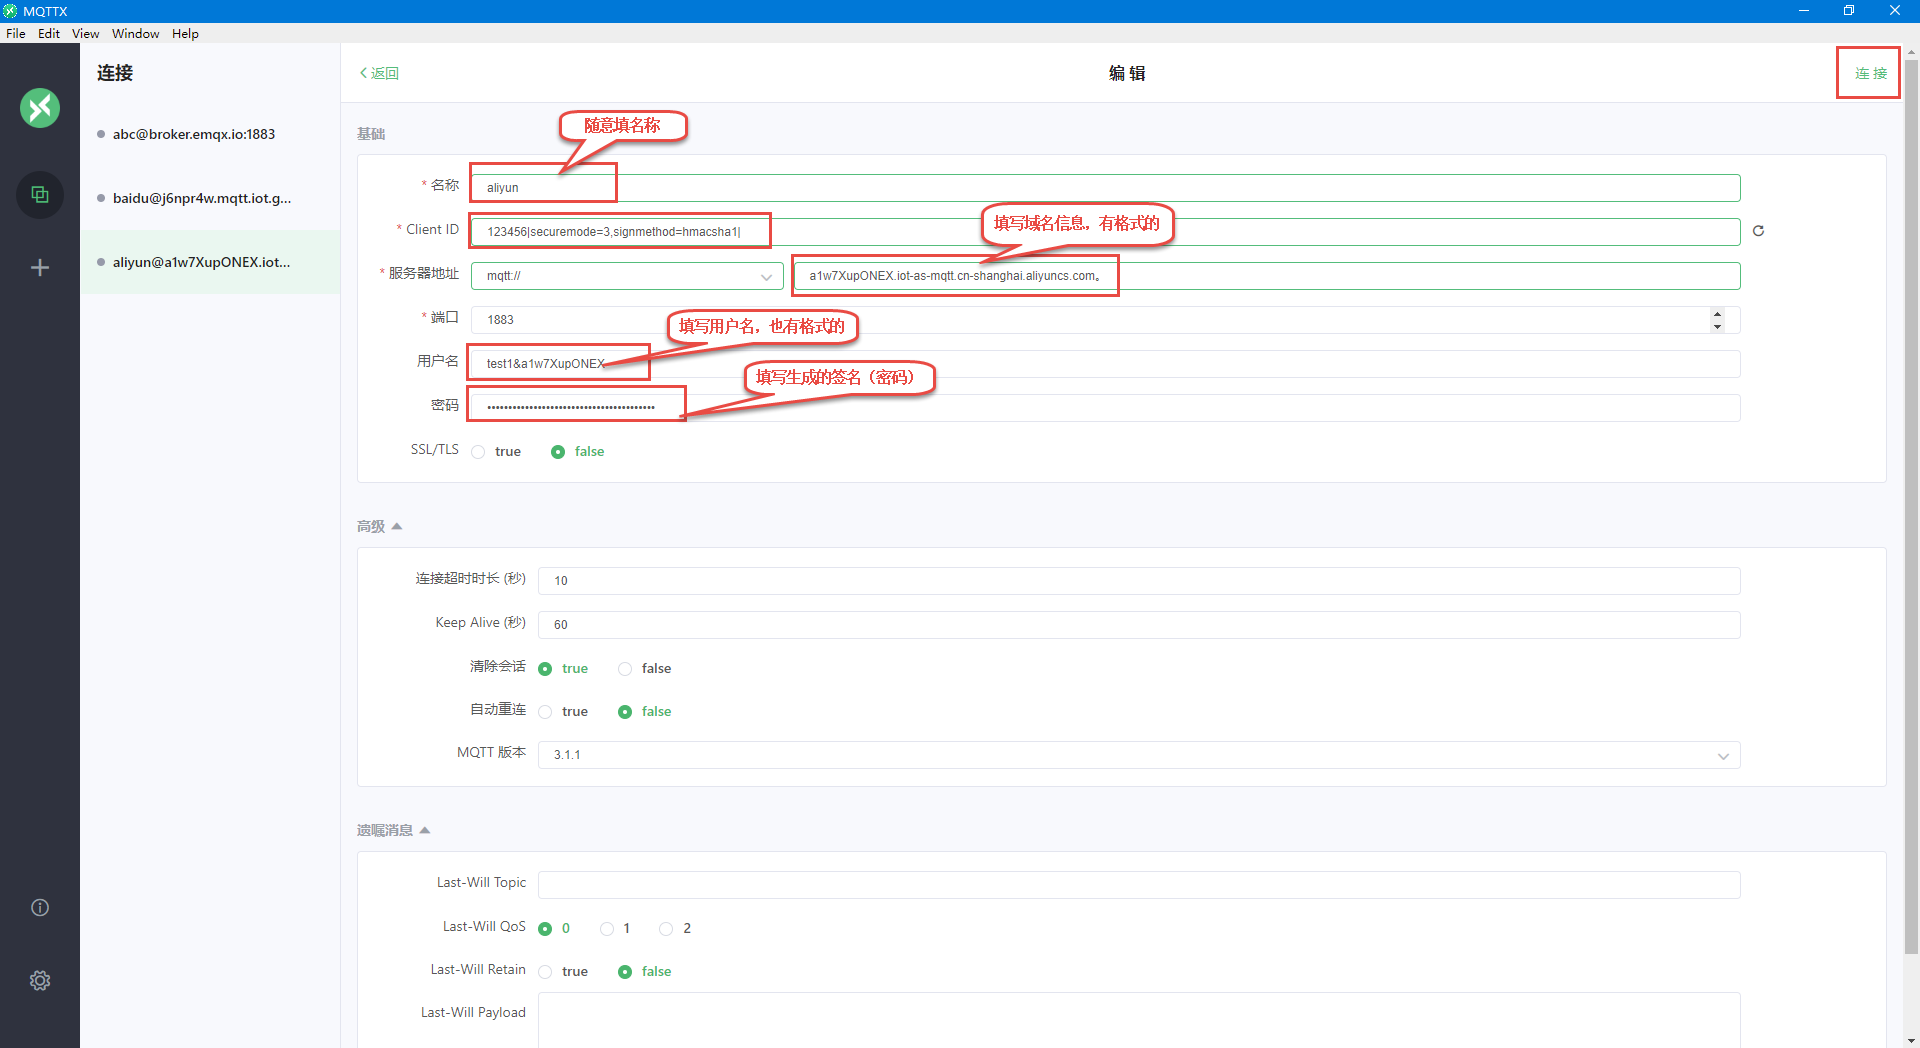Regenerate Client ID with the refresh icon

(x=1758, y=231)
